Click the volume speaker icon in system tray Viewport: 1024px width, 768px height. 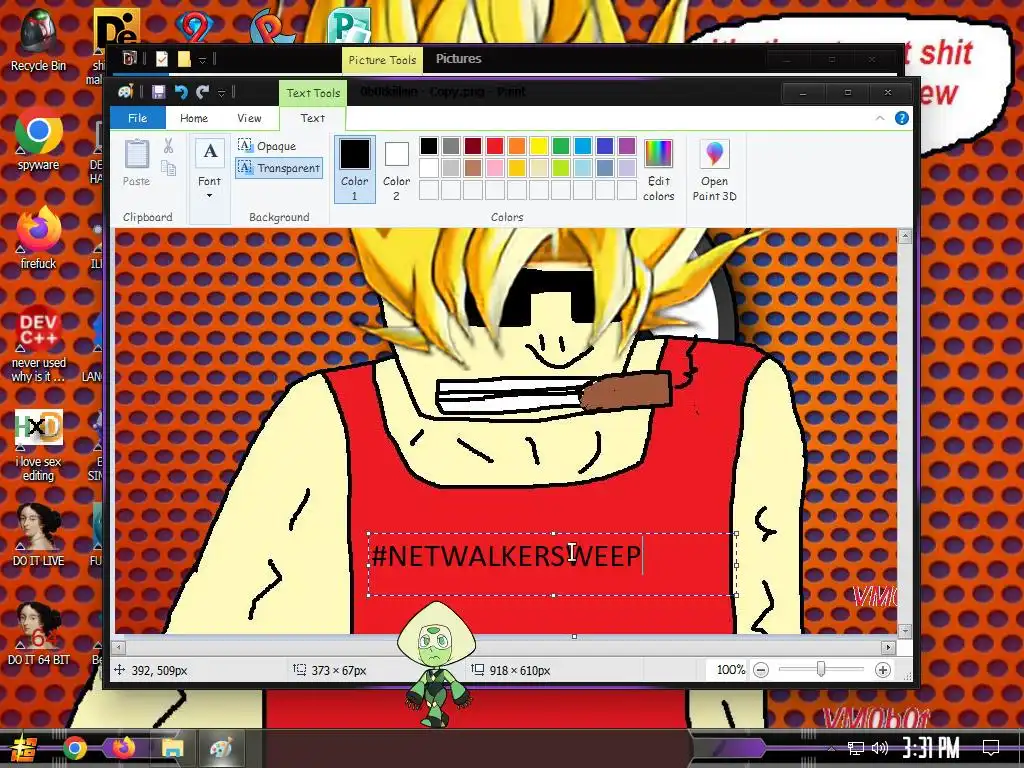pyautogui.click(x=880, y=748)
